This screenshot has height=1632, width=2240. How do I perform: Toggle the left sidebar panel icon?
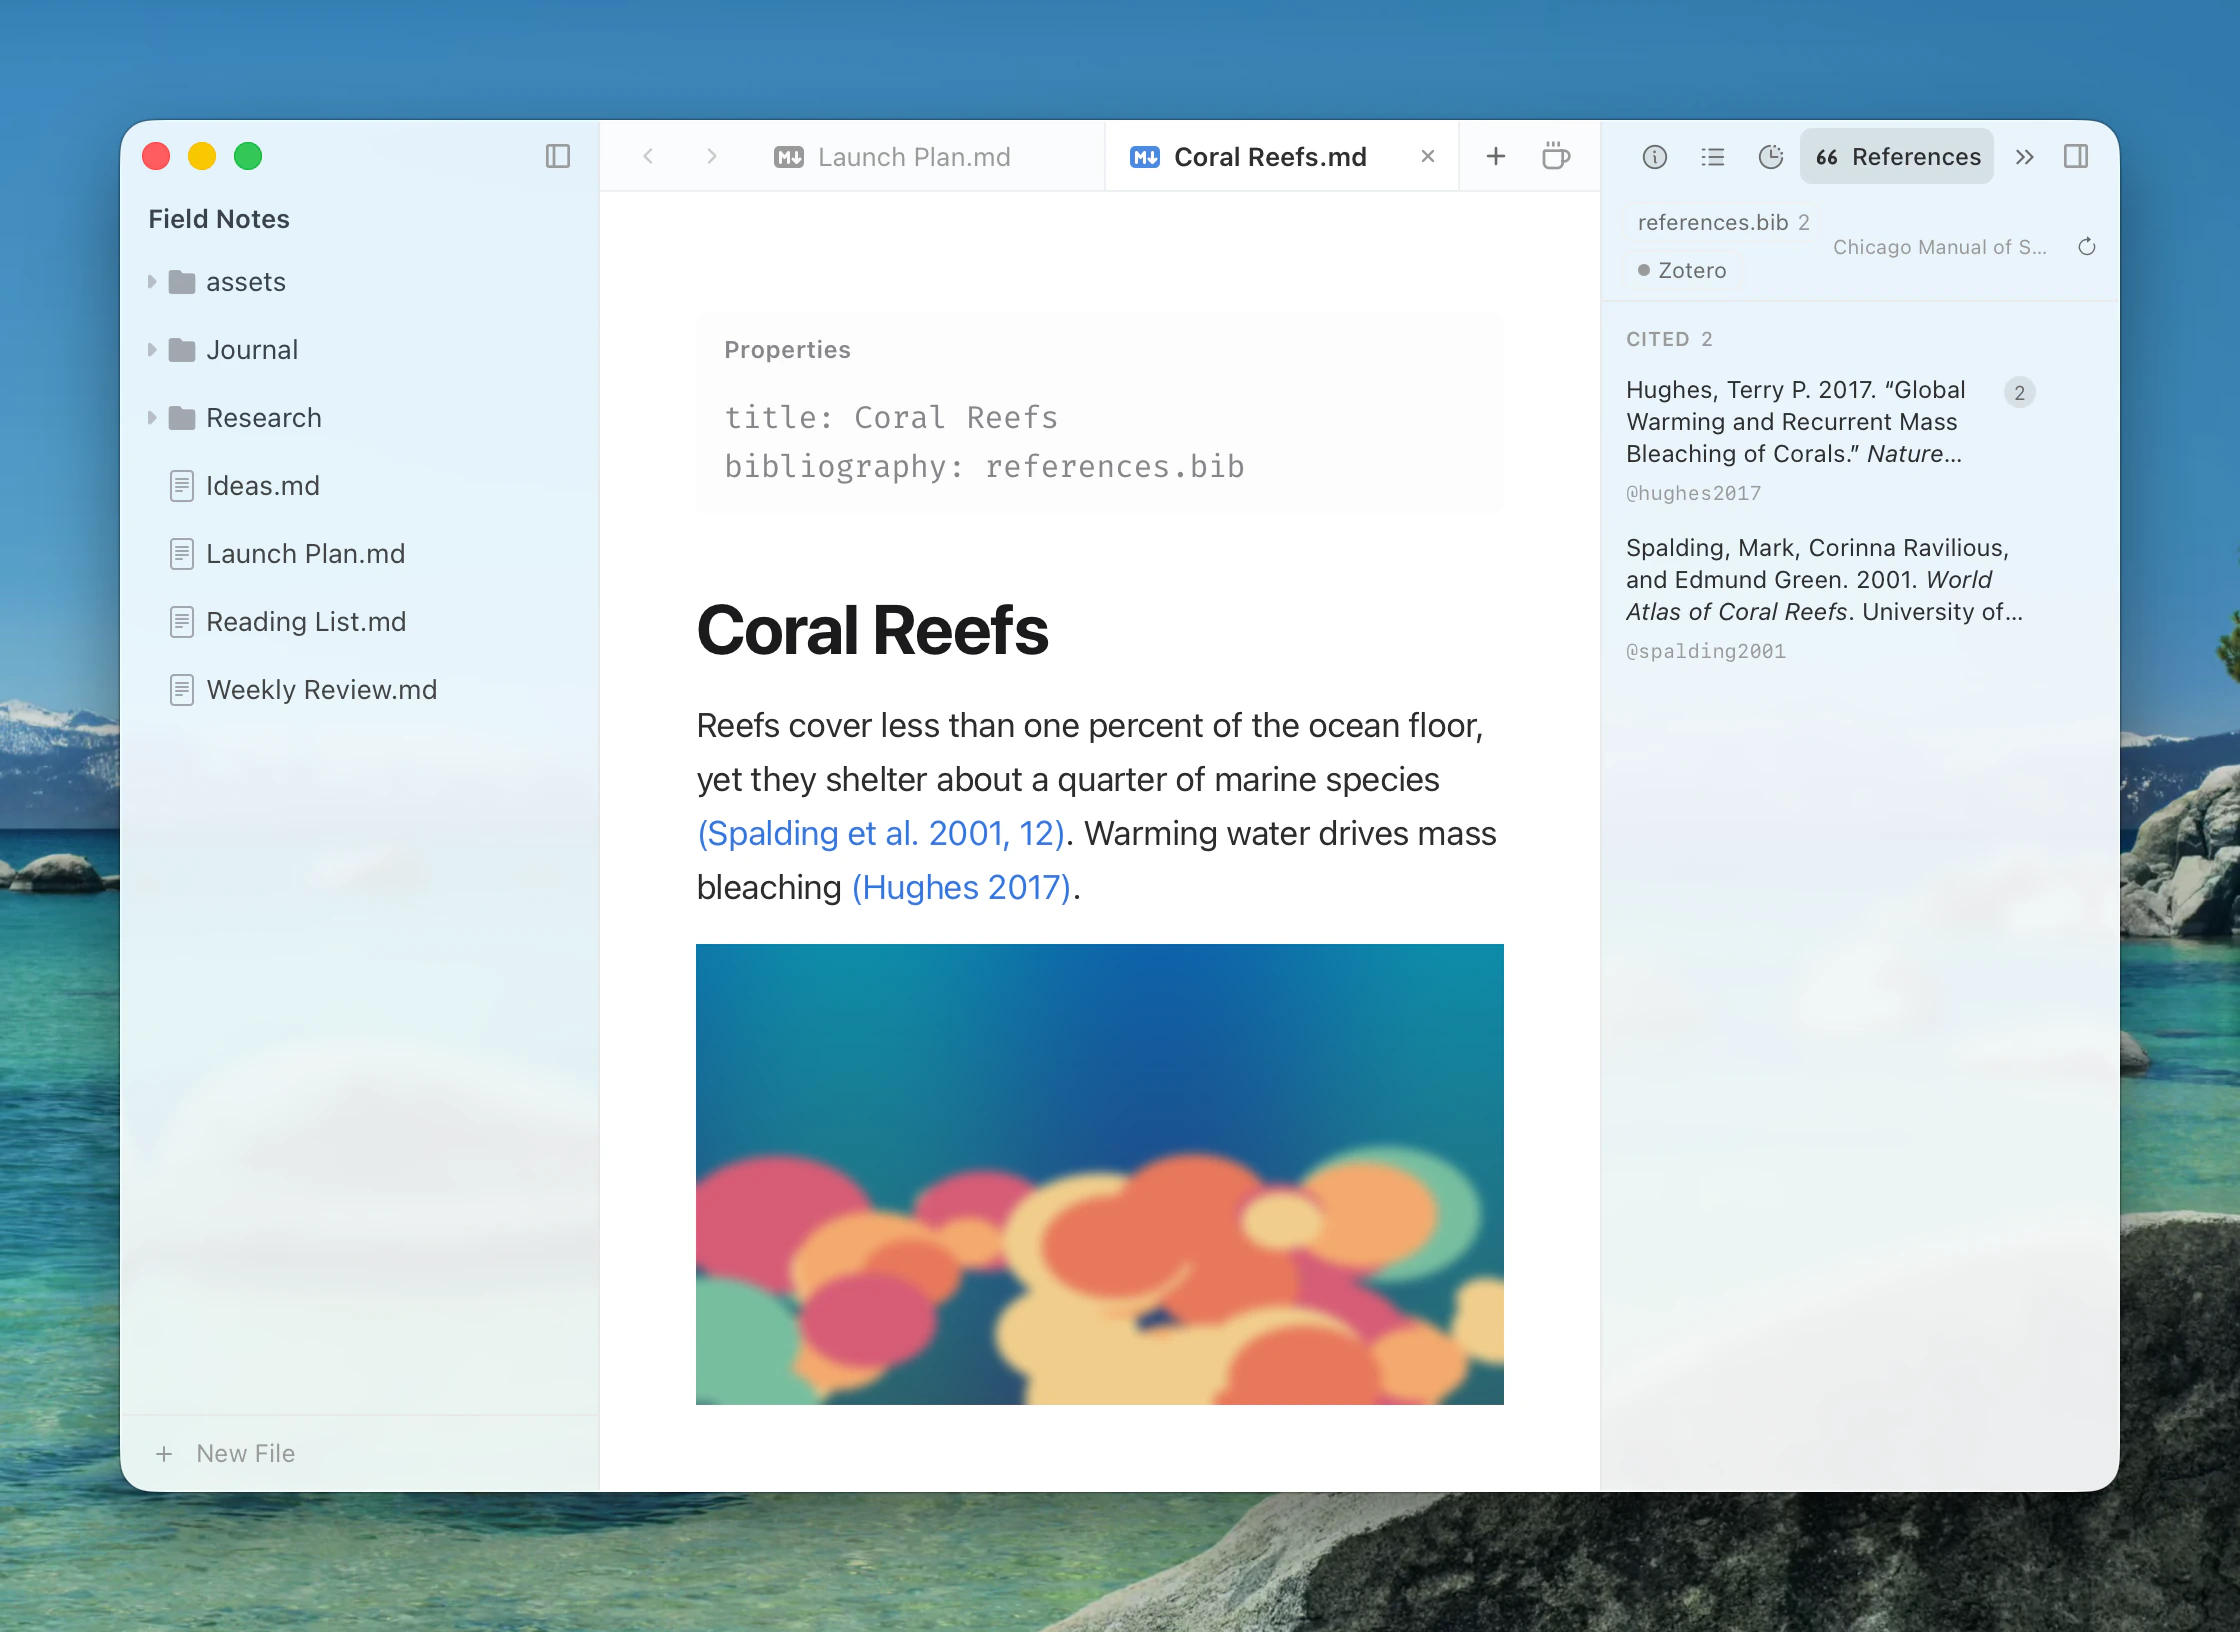pyautogui.click(x=558, y=157)
